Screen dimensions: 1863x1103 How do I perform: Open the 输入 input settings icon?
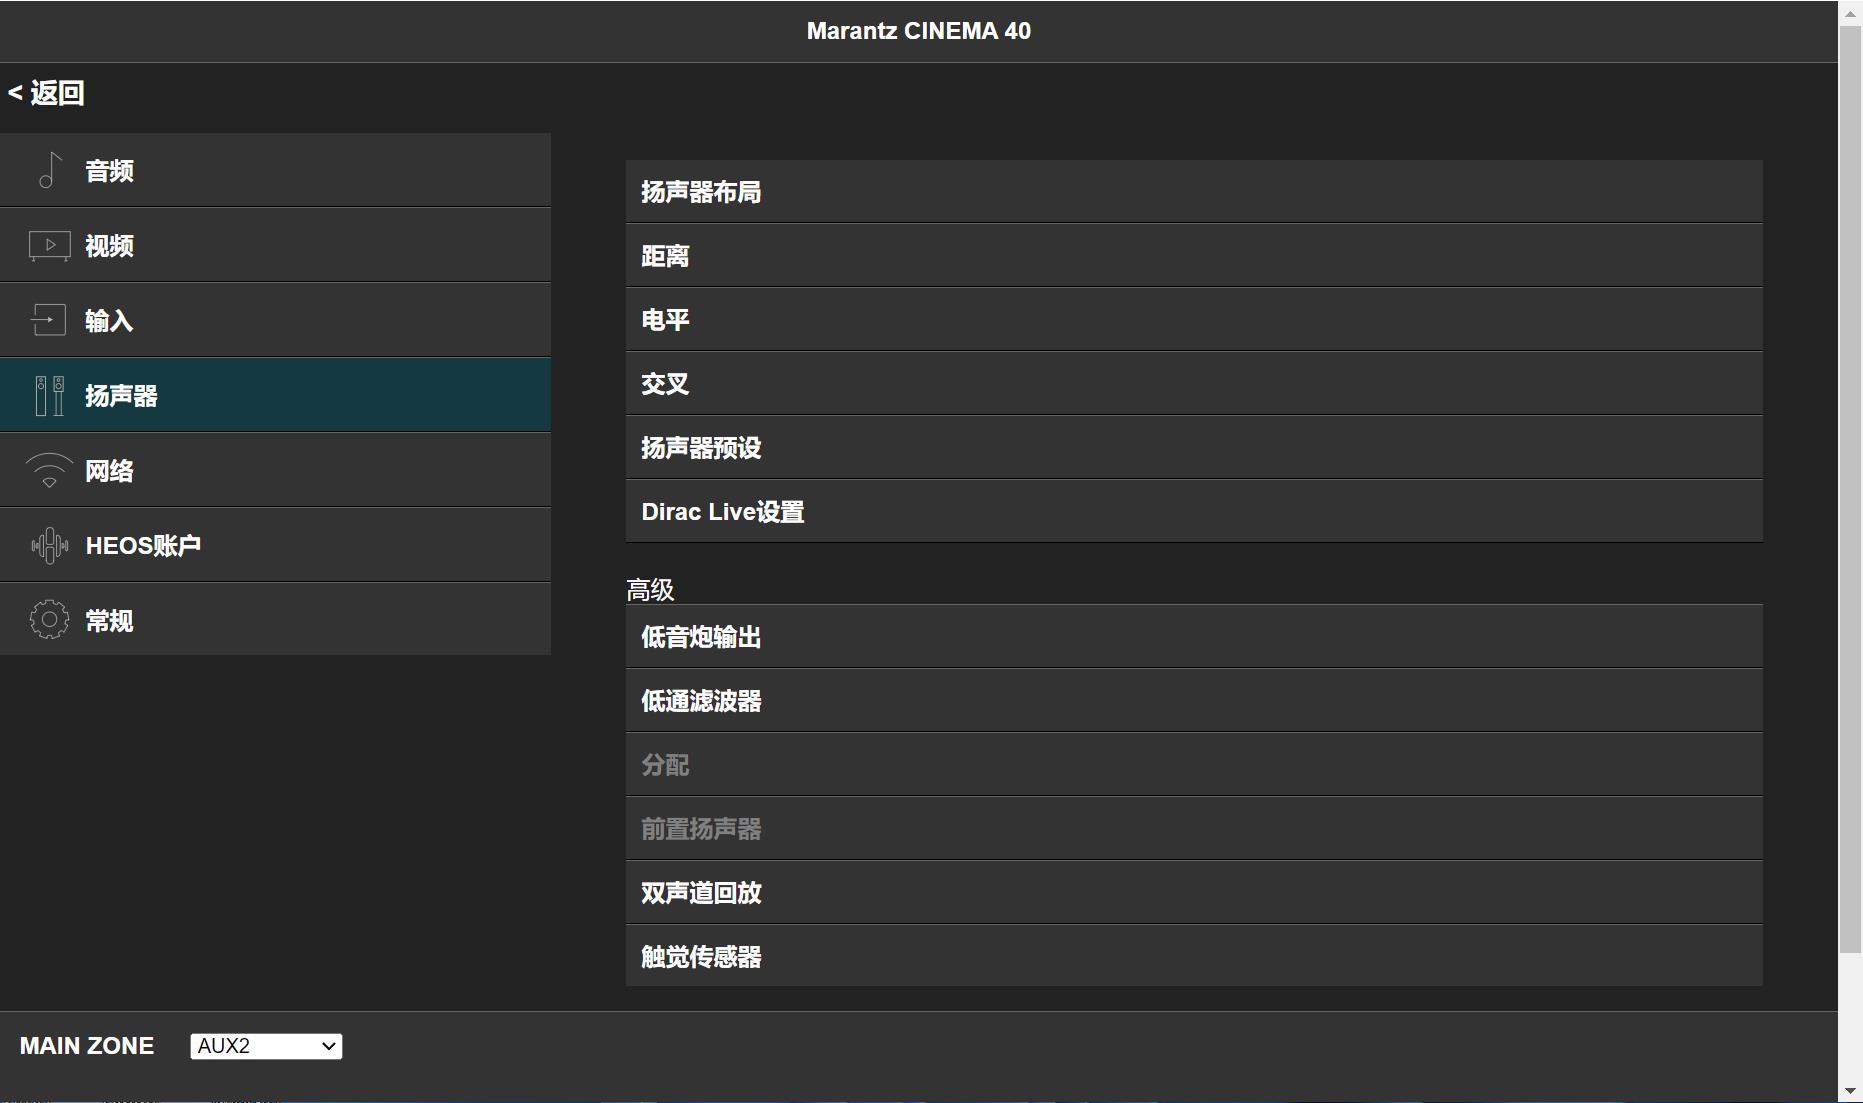tap(48, 320)
